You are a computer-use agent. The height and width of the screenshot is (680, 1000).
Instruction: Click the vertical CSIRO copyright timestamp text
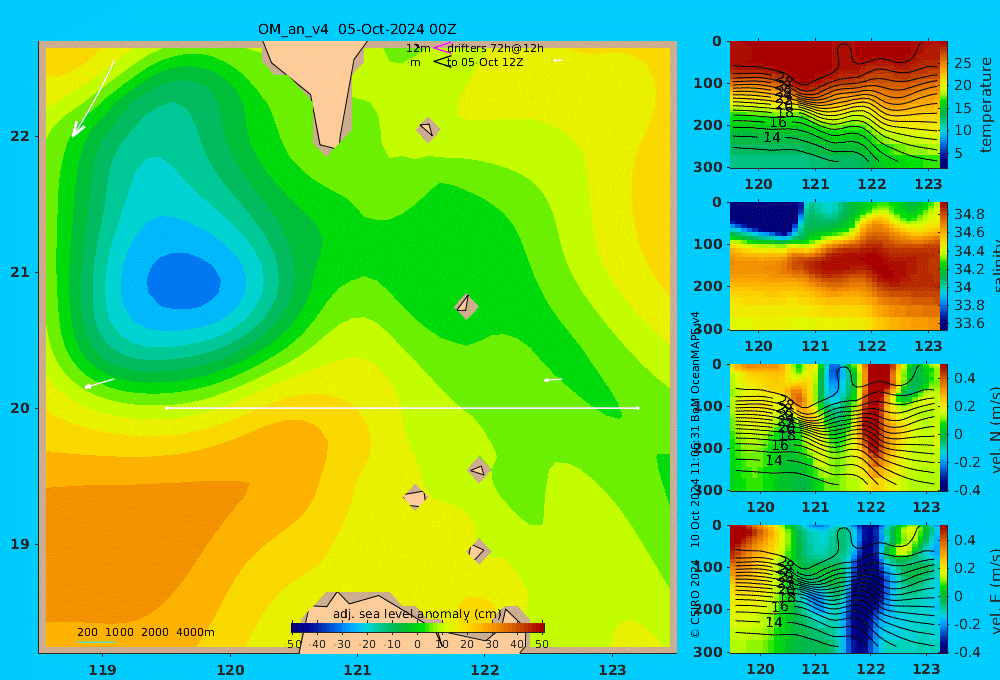pos(695,475)
